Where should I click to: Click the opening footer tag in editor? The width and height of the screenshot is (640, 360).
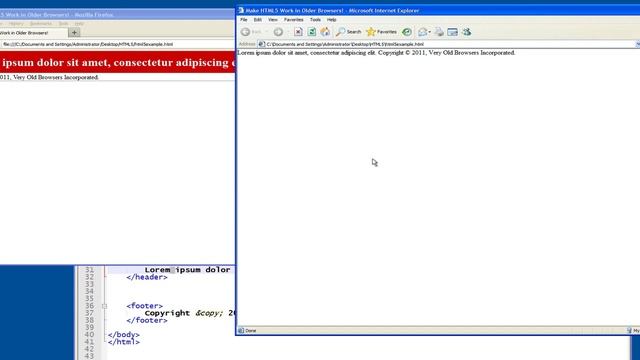click(144, 306)
